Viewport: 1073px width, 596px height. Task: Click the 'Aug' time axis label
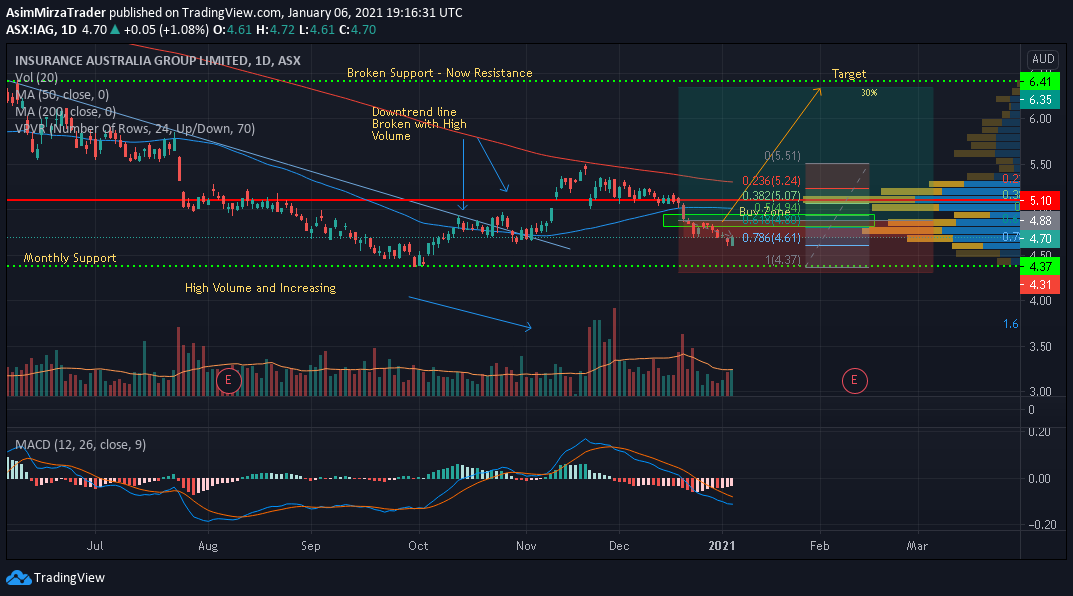[207, 545]
